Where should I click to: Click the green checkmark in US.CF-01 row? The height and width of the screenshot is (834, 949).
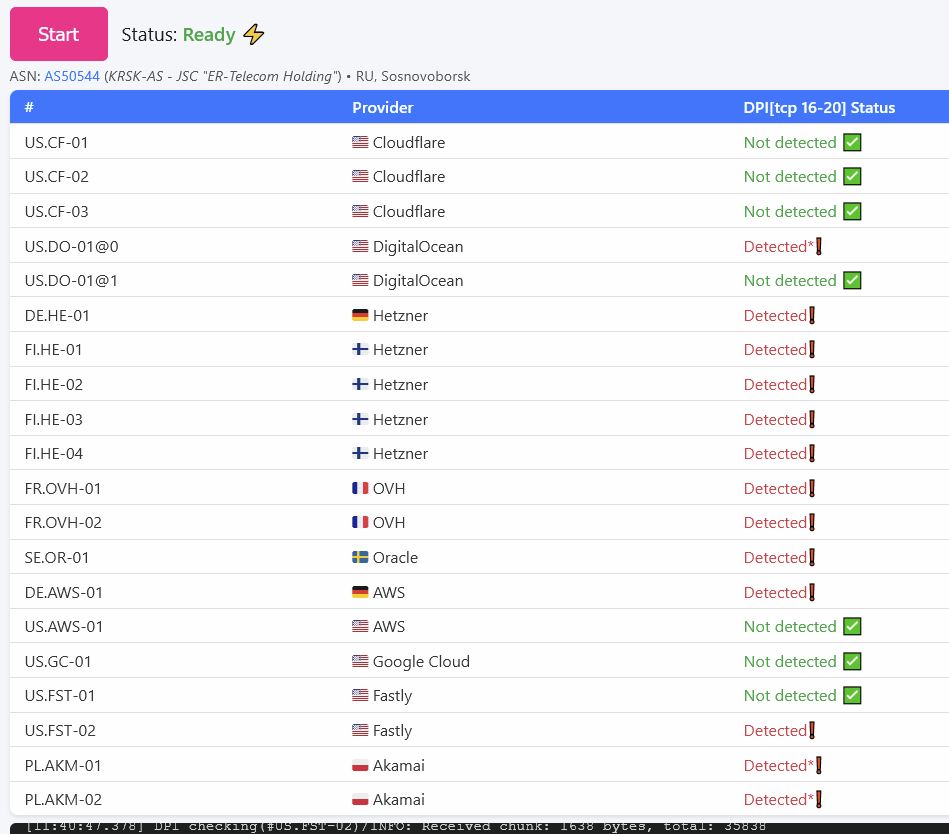coord(852,142)
